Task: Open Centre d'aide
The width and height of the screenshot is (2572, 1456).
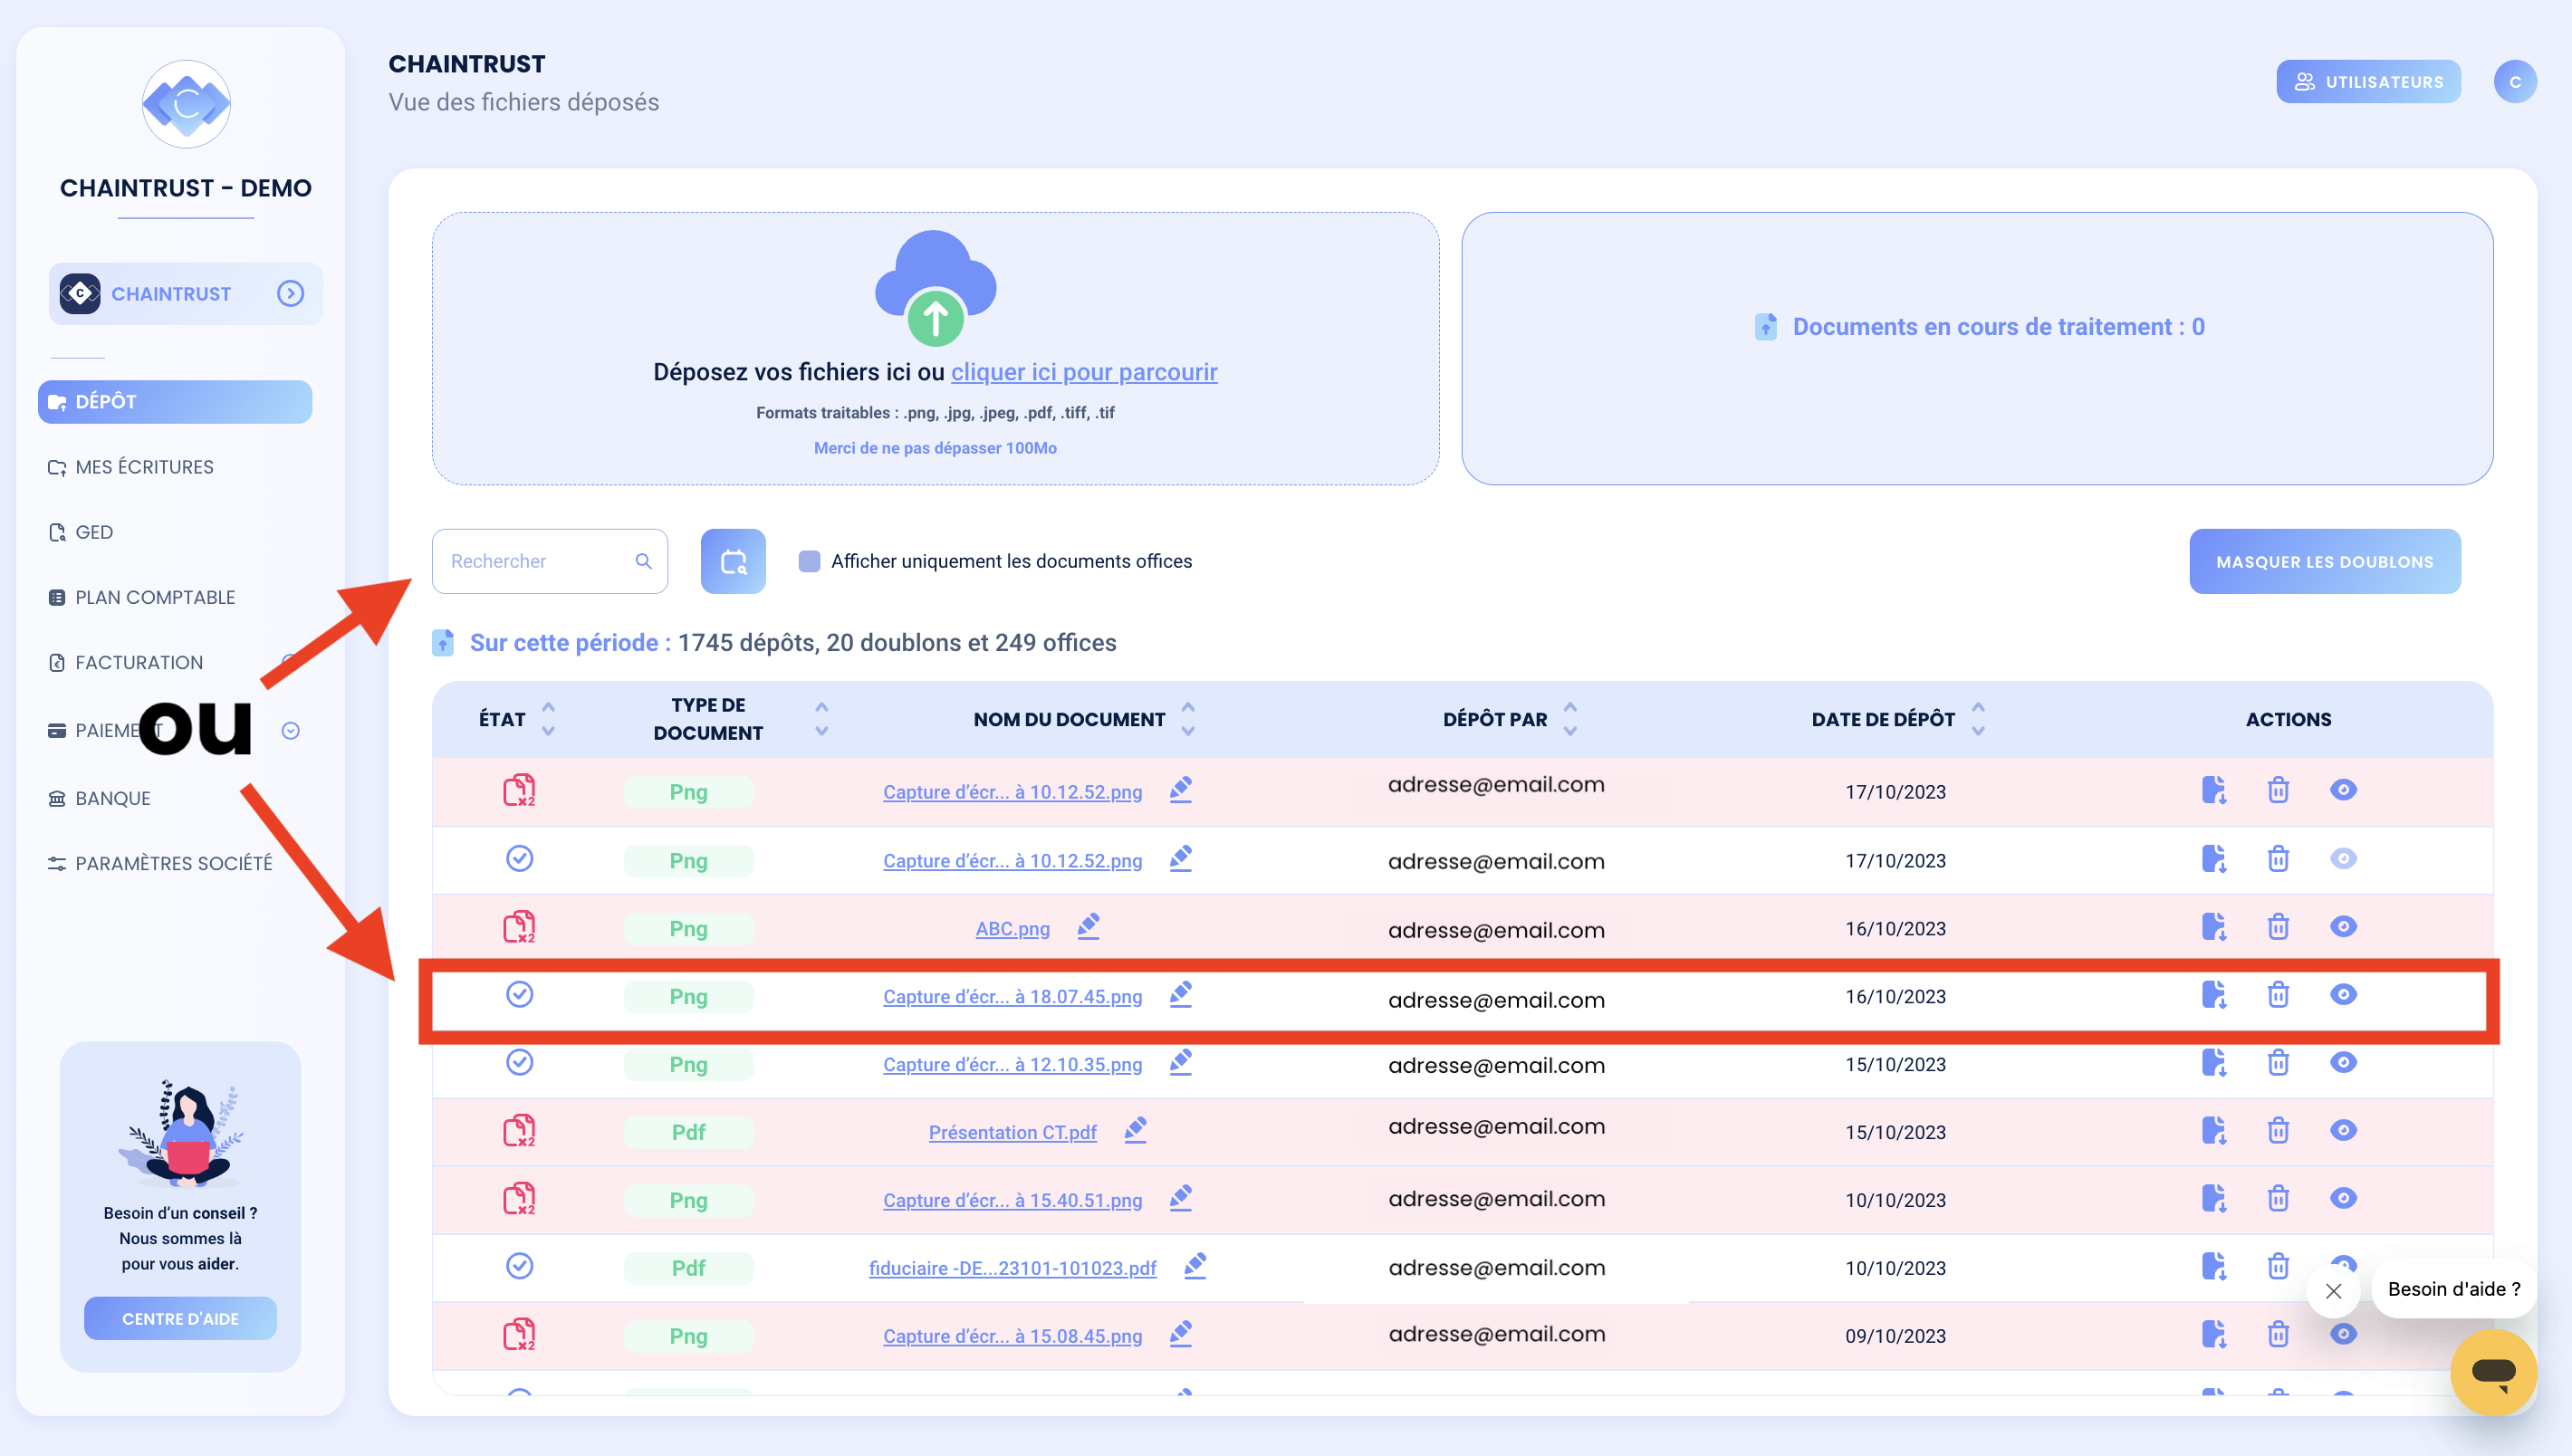Action: 180,1318
